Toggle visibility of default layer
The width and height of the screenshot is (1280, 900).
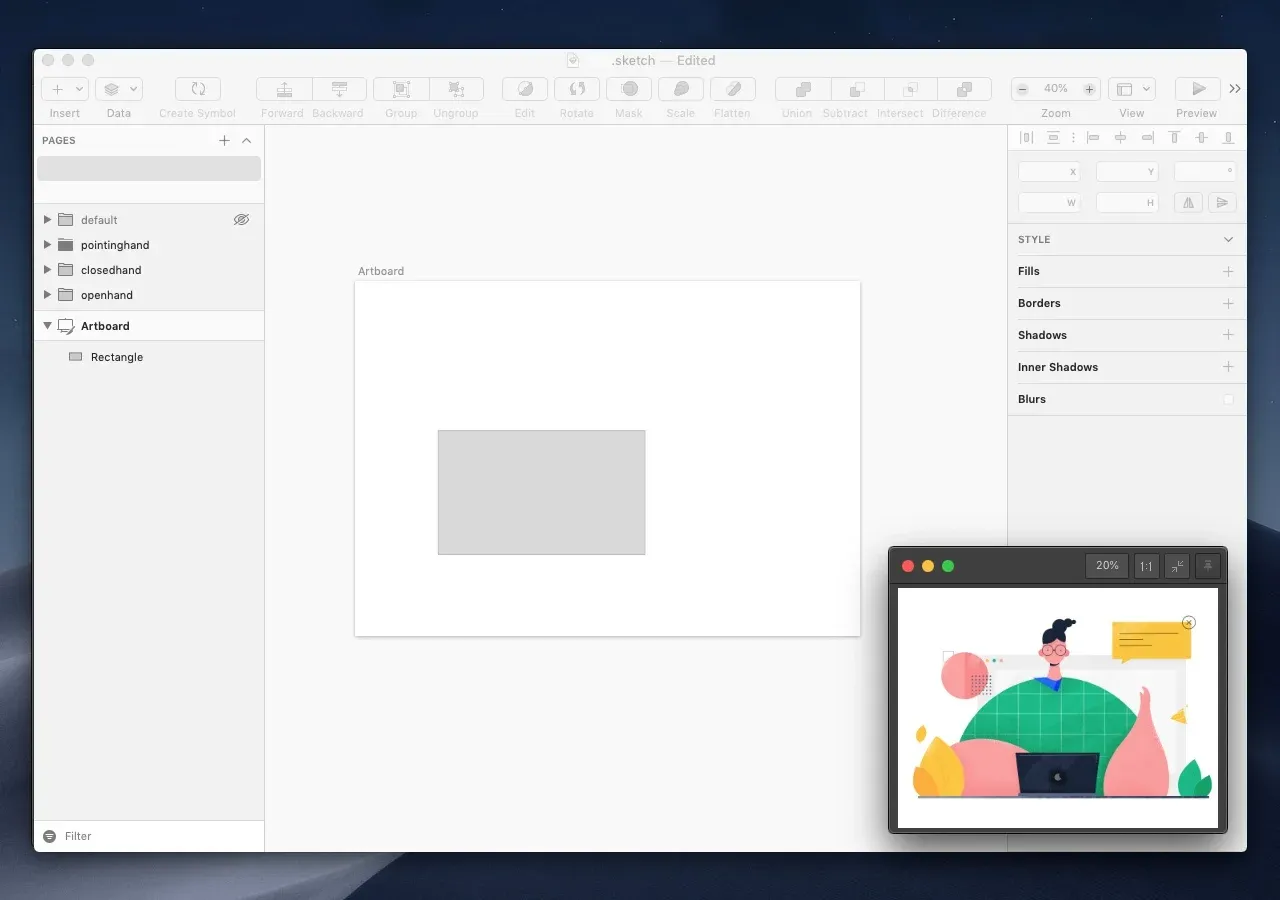click(x=241, y=219)
